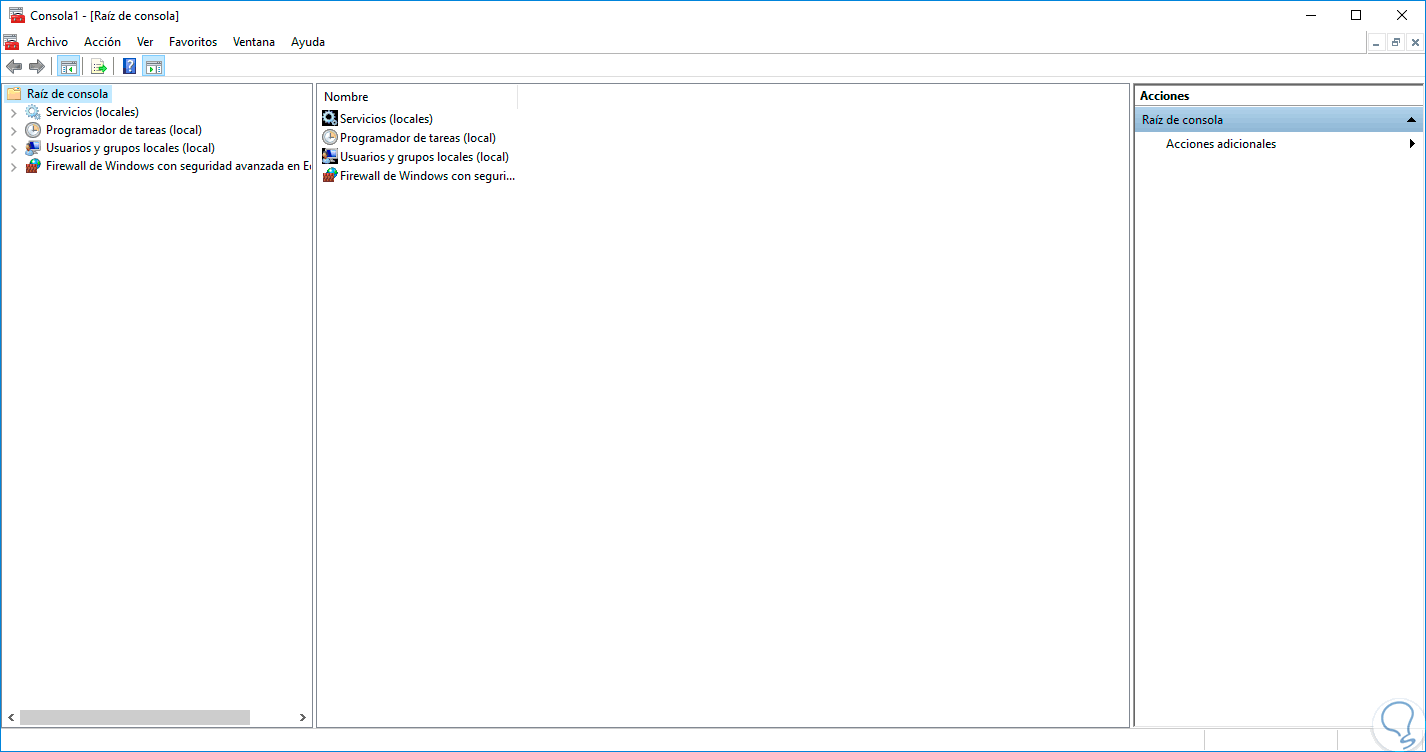
Task: Click the Firewall brick-wall icon in the tree
Action: point(33,166)
